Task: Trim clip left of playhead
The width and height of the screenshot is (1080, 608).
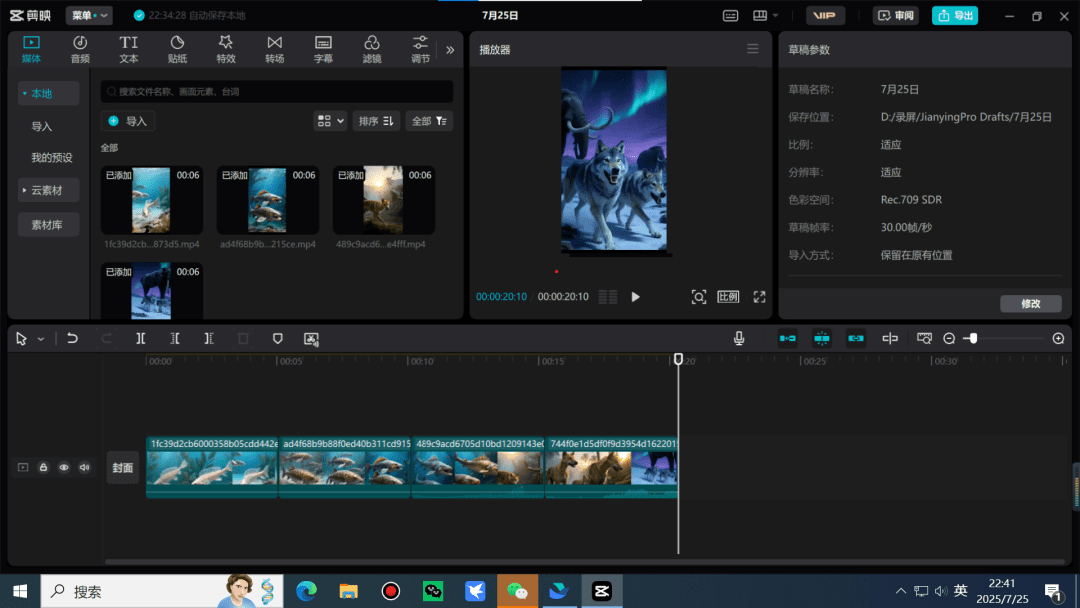Action: (x=175, y=338)
